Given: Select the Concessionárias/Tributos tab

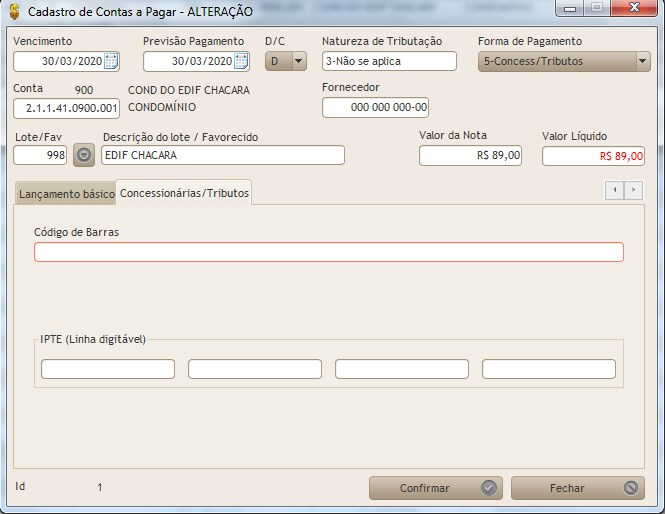Looking at the screenshot, I should click(x=184, y=192).
